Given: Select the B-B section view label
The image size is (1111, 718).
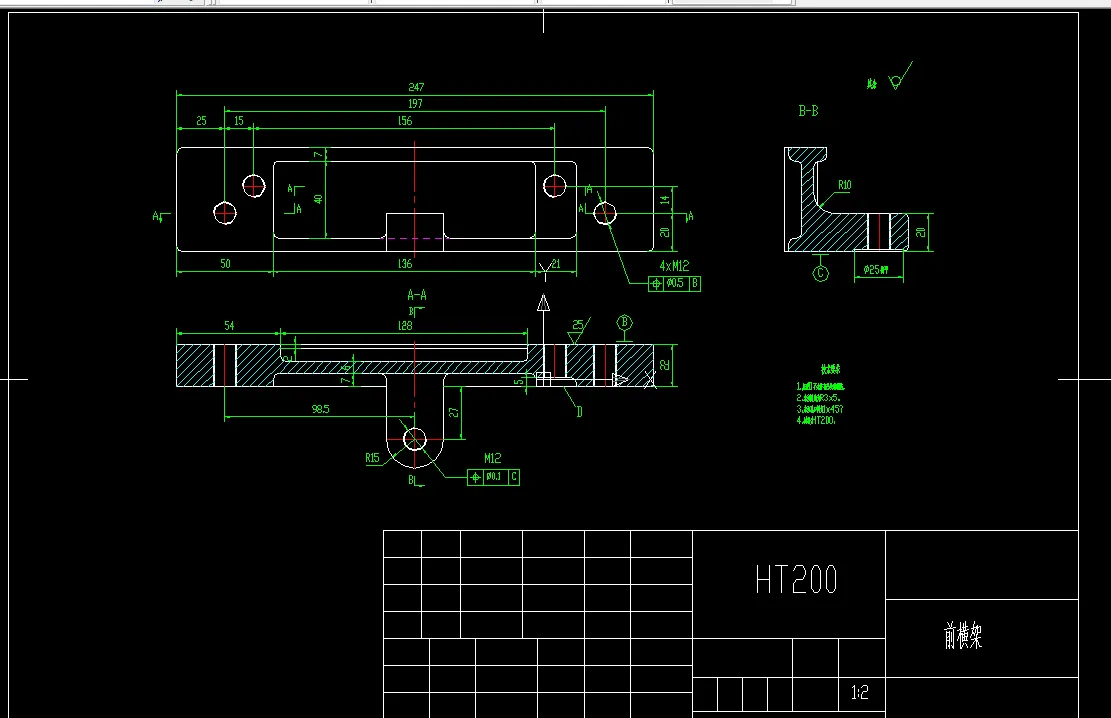Looking at the screenshot, I should coord(808,111).
